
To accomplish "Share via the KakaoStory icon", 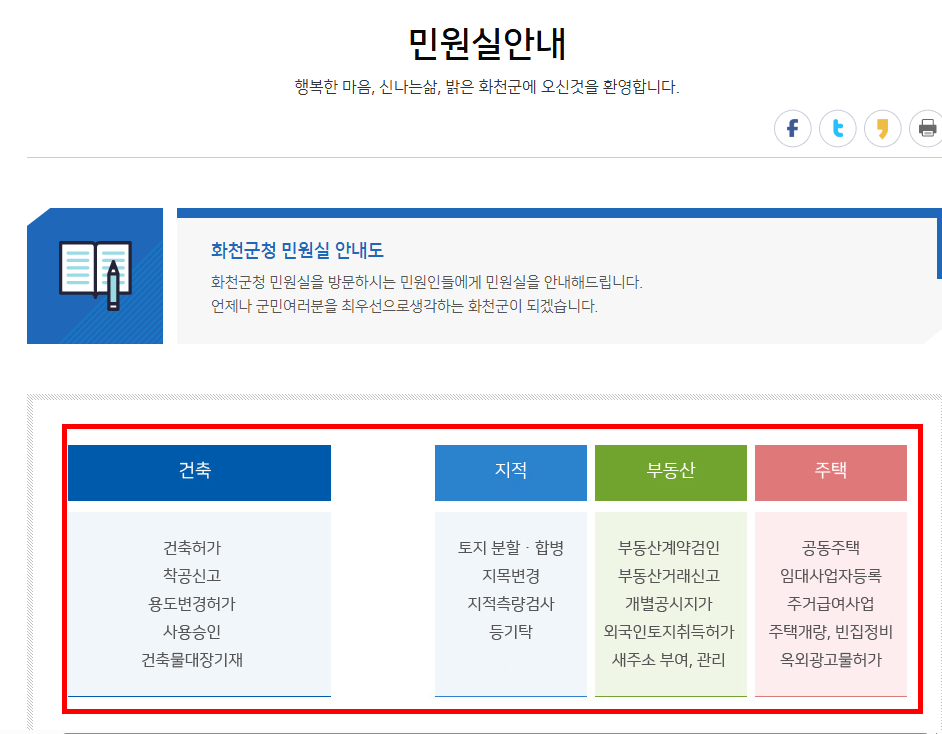I will 882,128.
